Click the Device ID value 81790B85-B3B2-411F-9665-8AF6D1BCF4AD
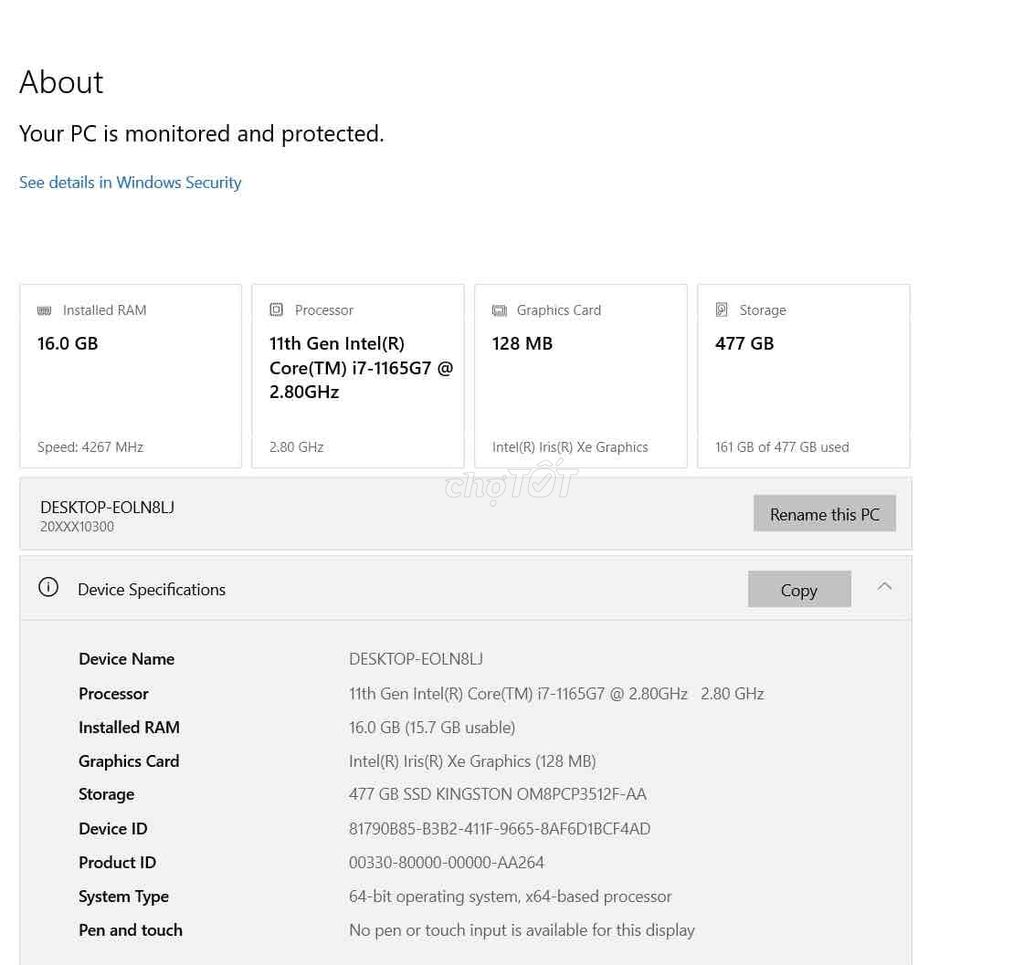Viewport: 1024px width, 965px height. (500, 829)
